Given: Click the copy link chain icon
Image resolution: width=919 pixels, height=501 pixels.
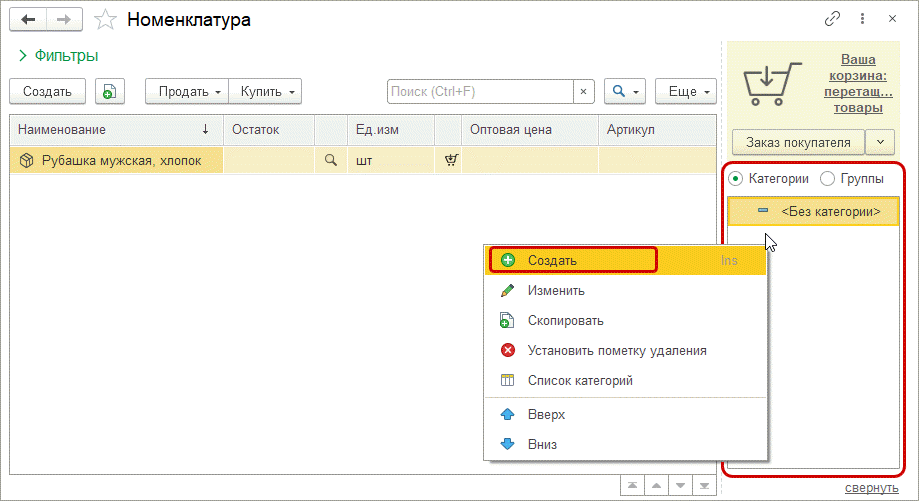Looking at the screenshot, I should 832,19.
